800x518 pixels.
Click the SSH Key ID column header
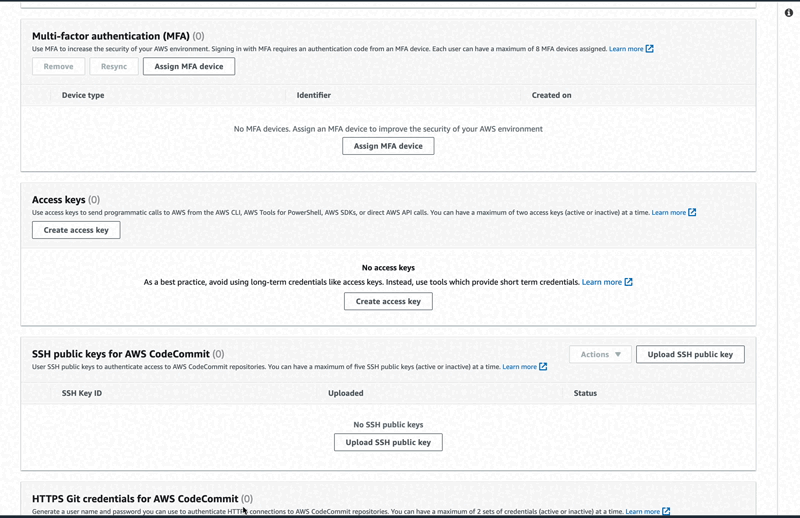(82, 393)
